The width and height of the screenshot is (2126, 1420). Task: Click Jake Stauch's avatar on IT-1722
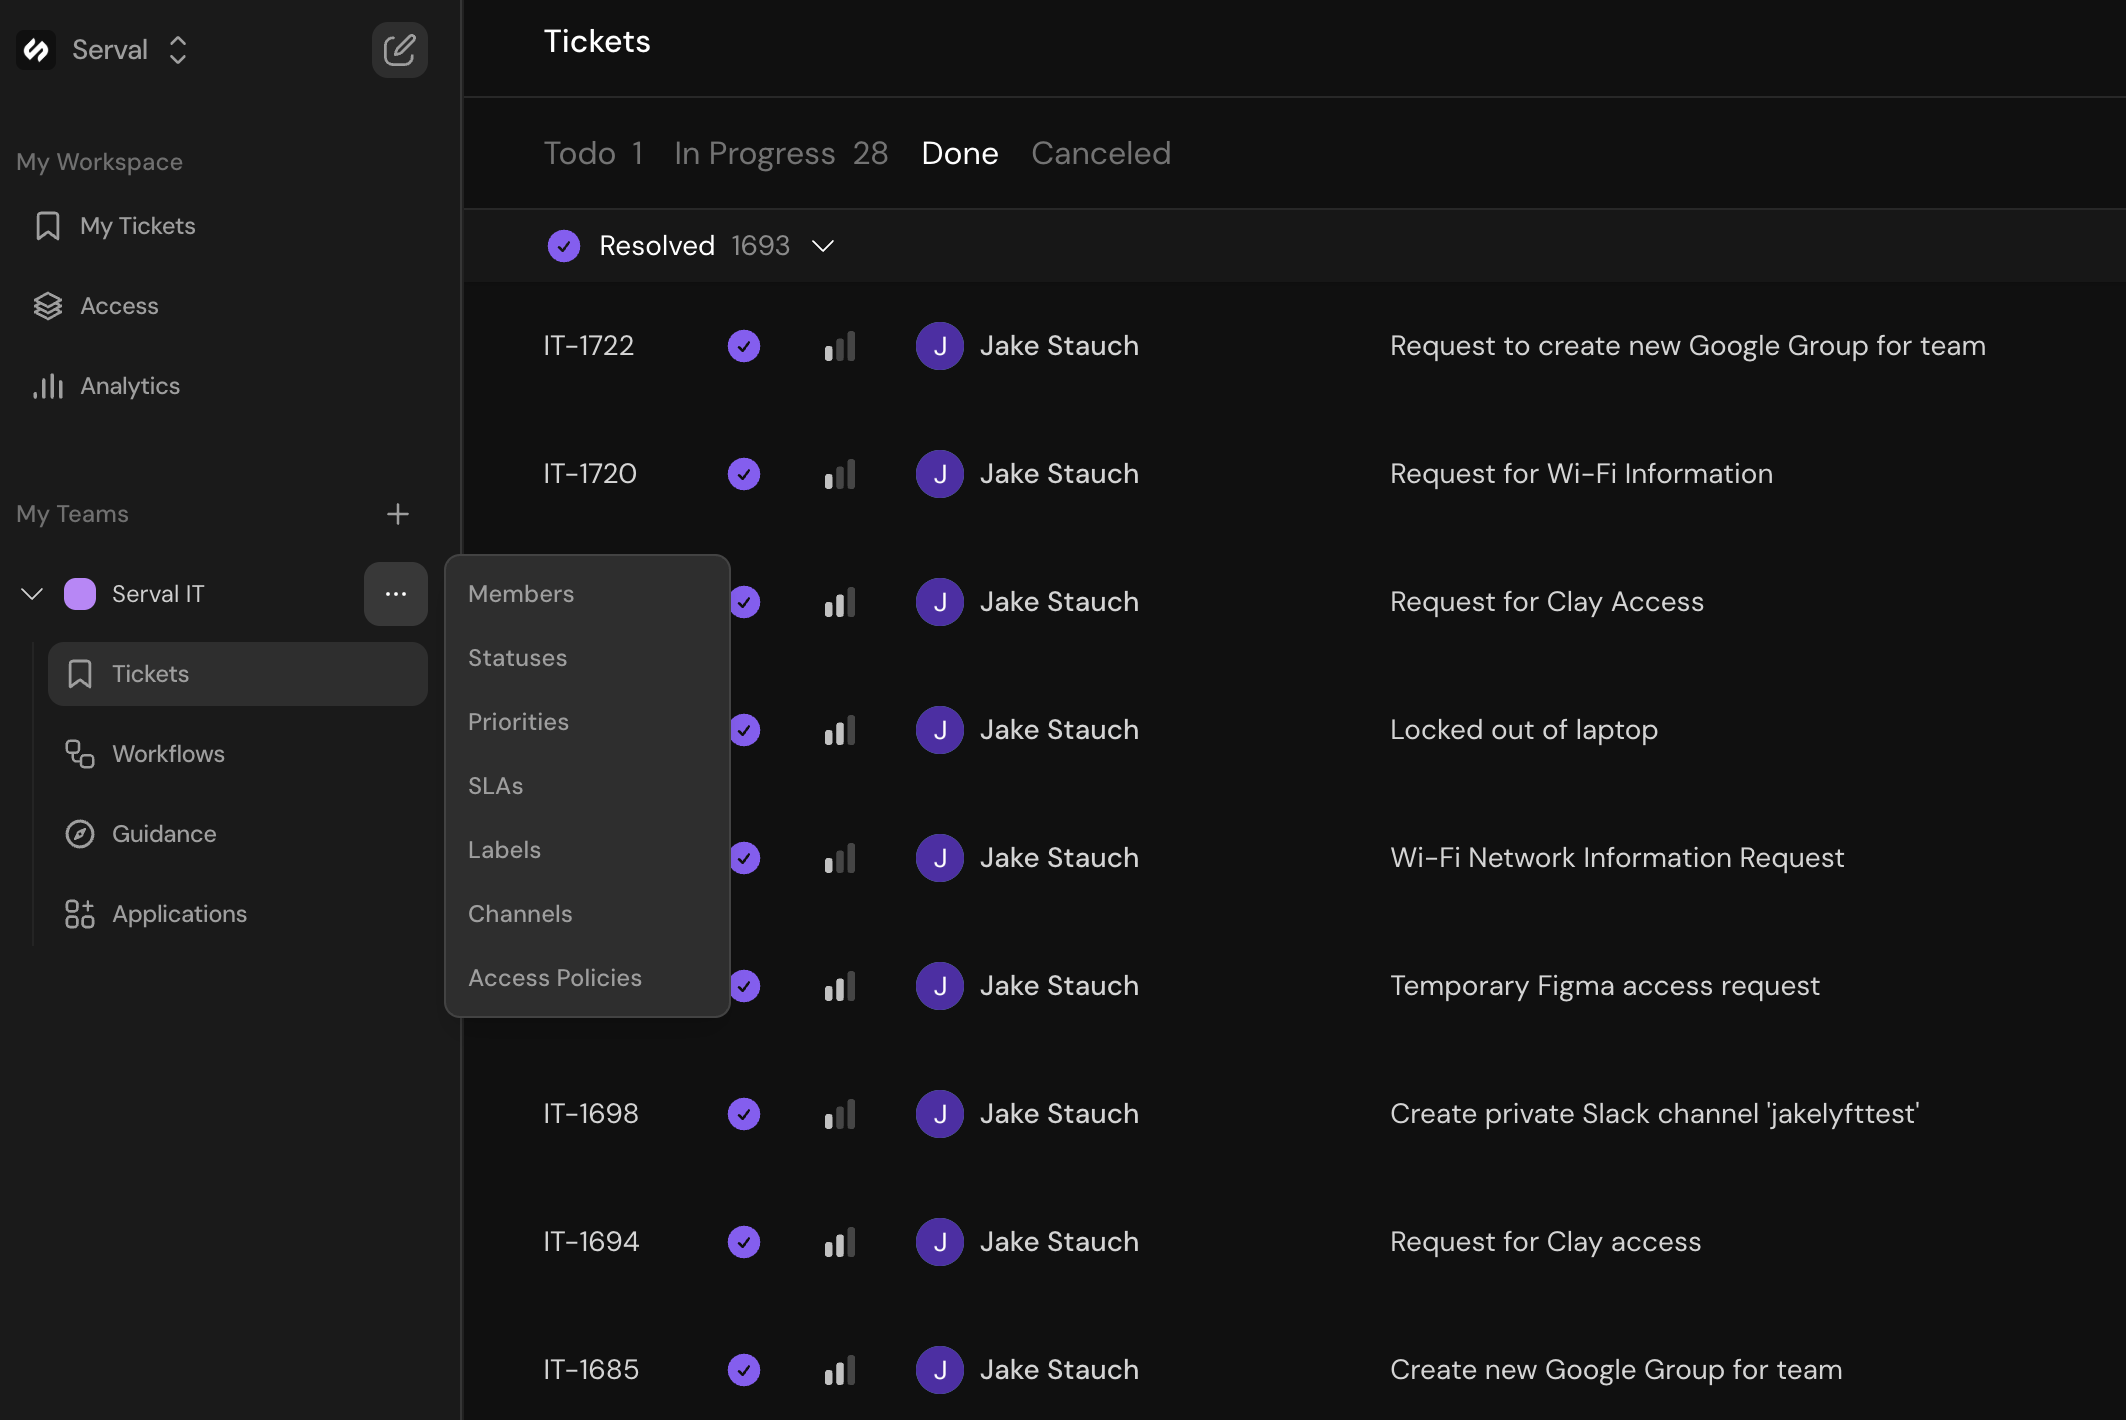939,345
